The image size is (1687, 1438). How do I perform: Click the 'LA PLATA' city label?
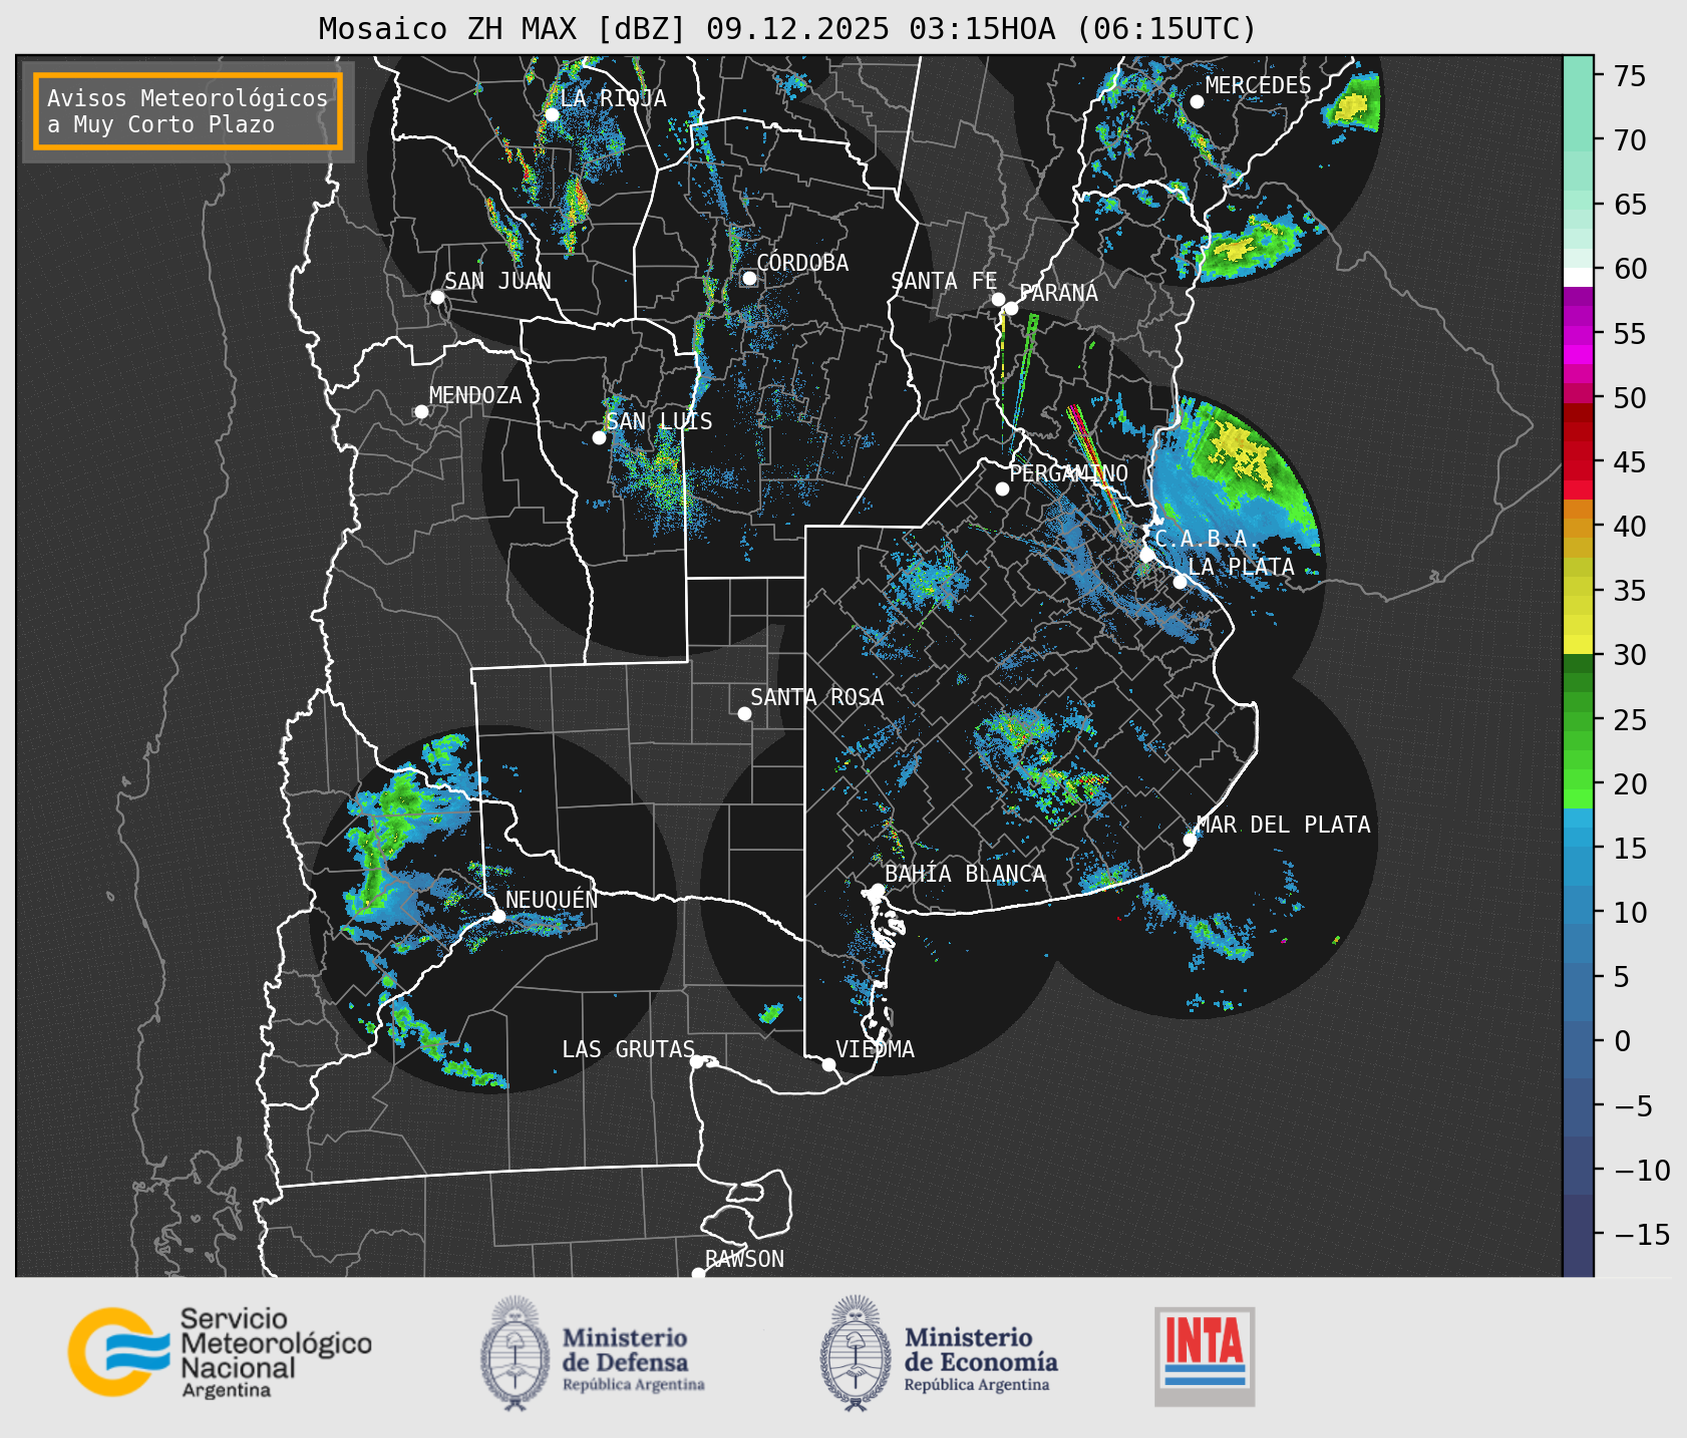click(x=1241, y=566)
